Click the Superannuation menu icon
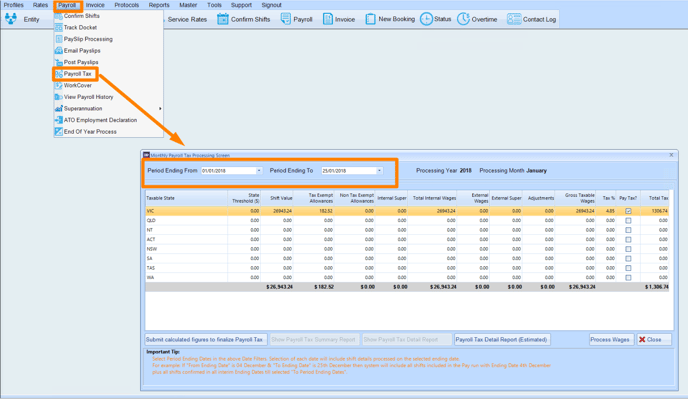This screenshot has height=399, width=688. pyautogui.click(x=58, y=108)
